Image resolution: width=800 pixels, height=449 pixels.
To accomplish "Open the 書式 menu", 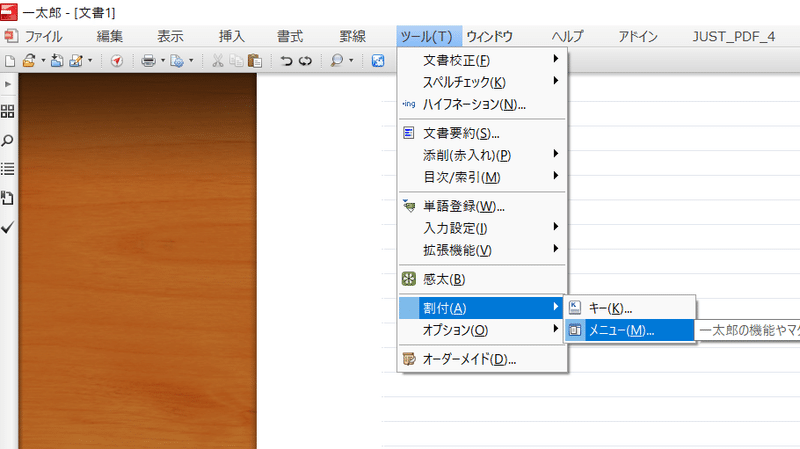I will 290,37.
